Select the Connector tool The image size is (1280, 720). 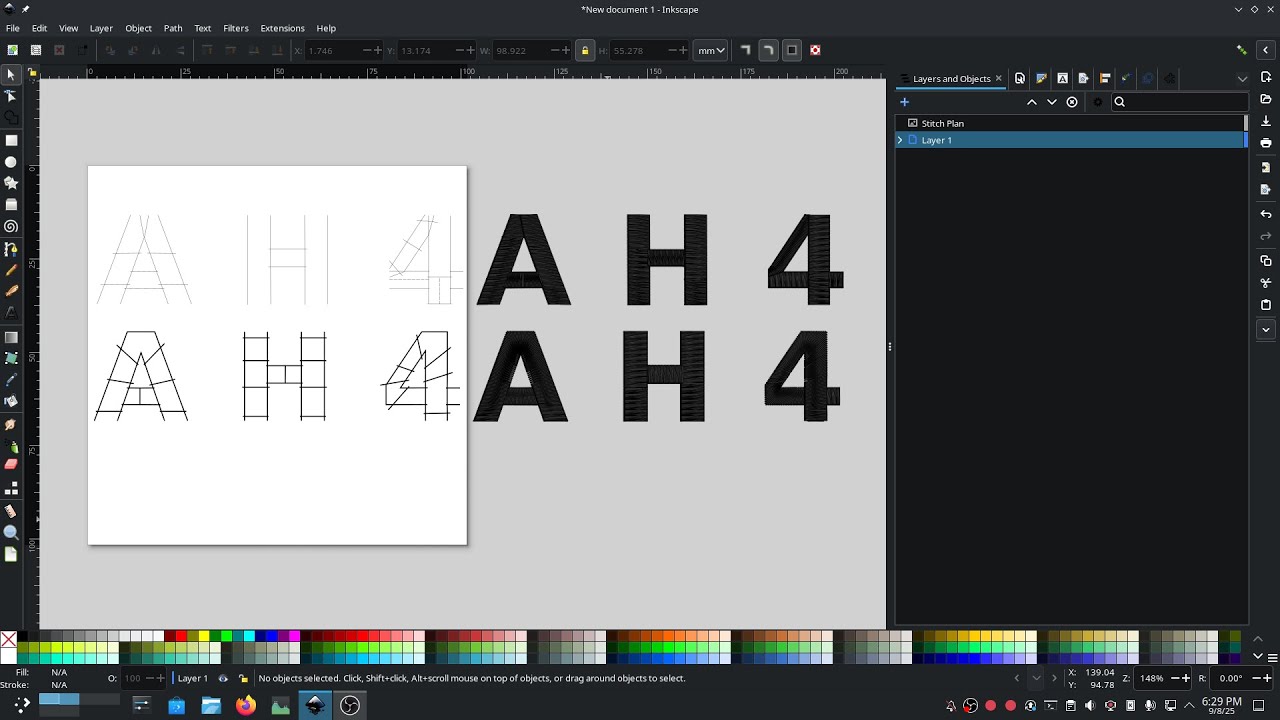click(11, 489)
